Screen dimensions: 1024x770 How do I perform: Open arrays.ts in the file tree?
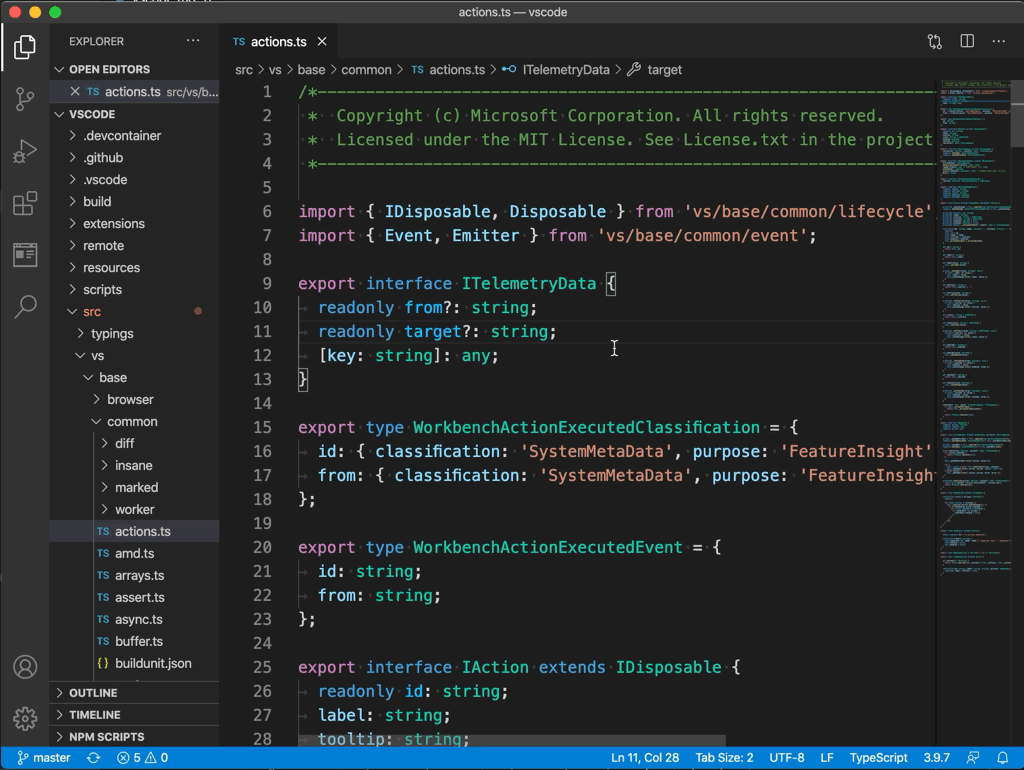(139, 576)
